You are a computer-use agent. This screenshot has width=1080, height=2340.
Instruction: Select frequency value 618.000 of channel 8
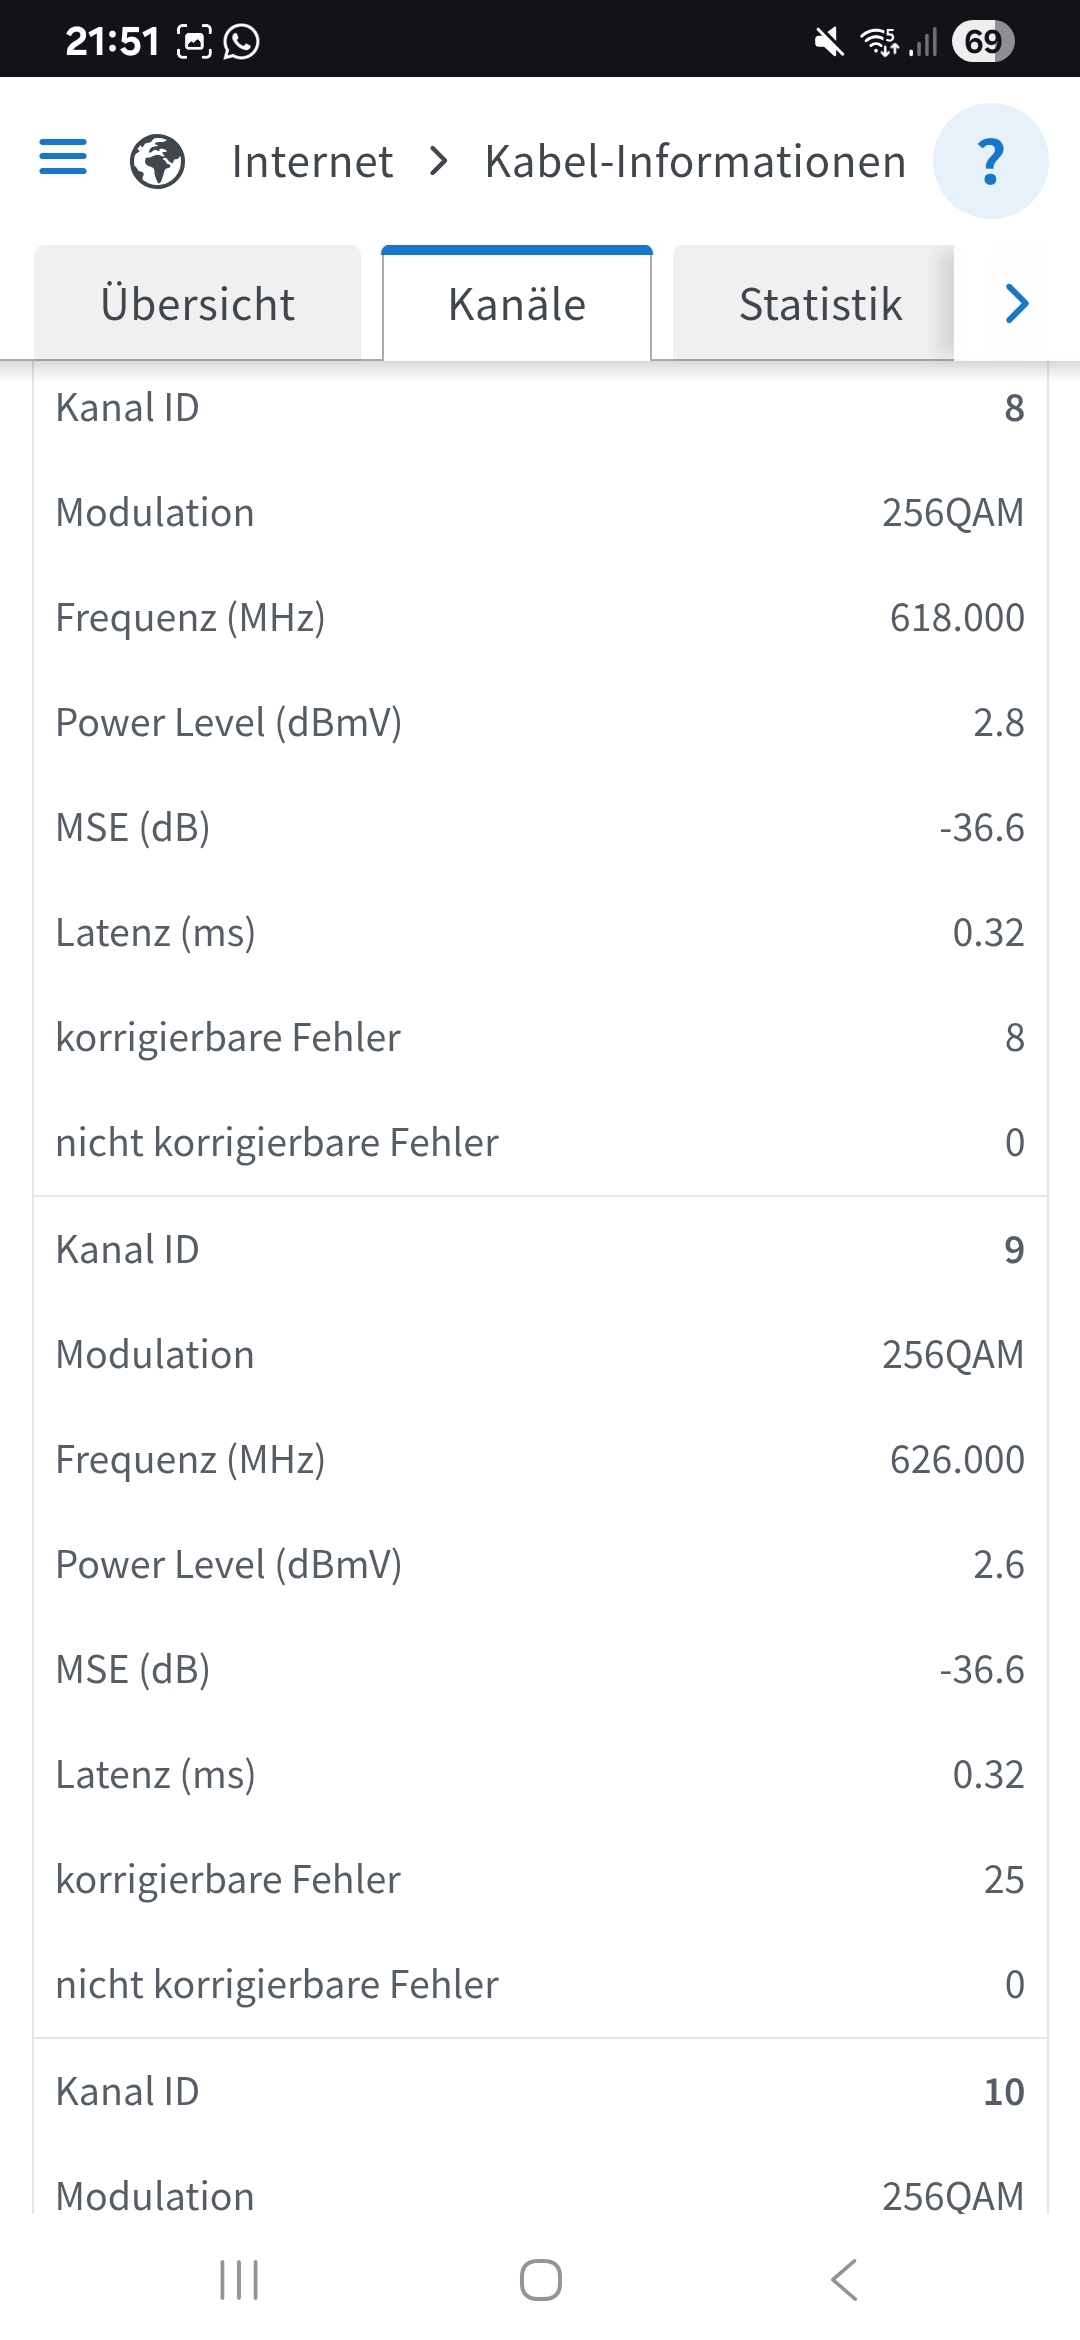click(956, 618)
